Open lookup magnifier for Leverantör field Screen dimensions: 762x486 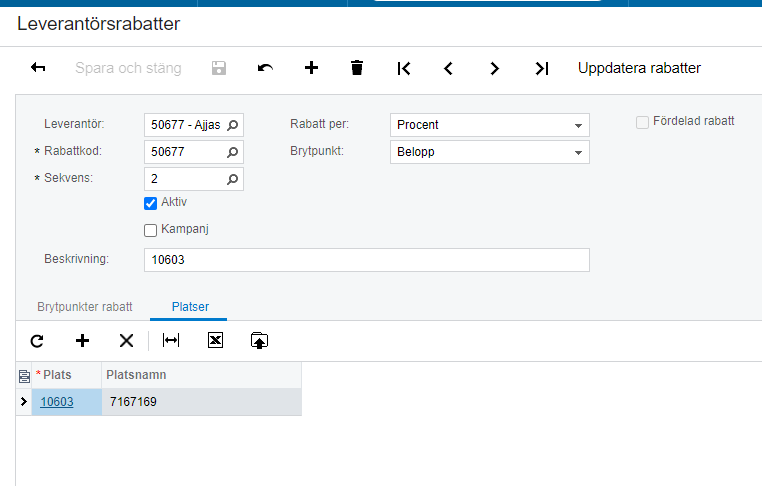(233, 125)
